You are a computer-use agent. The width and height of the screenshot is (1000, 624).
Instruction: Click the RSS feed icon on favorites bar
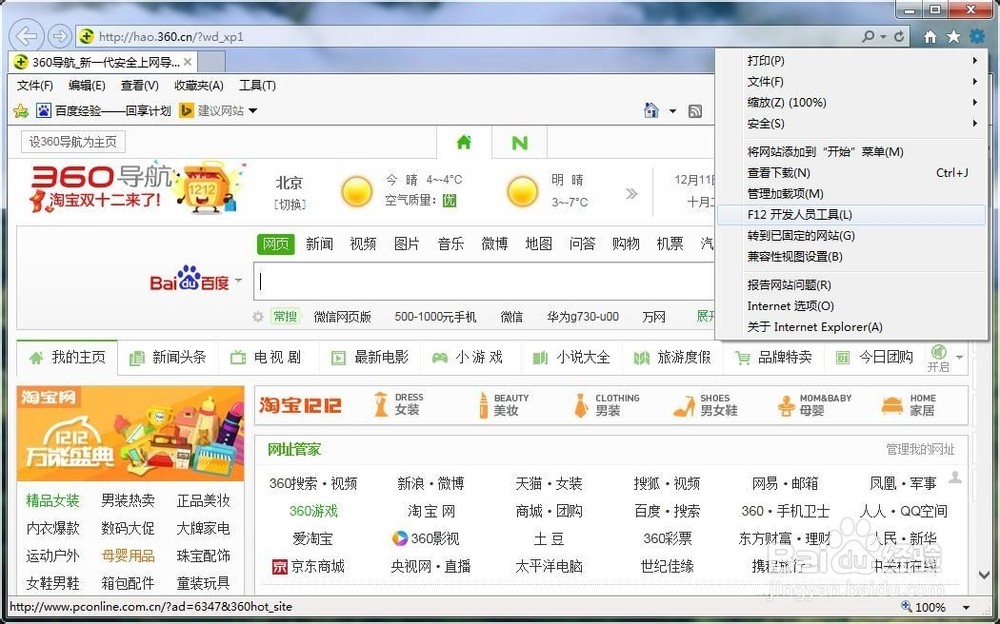695,111
